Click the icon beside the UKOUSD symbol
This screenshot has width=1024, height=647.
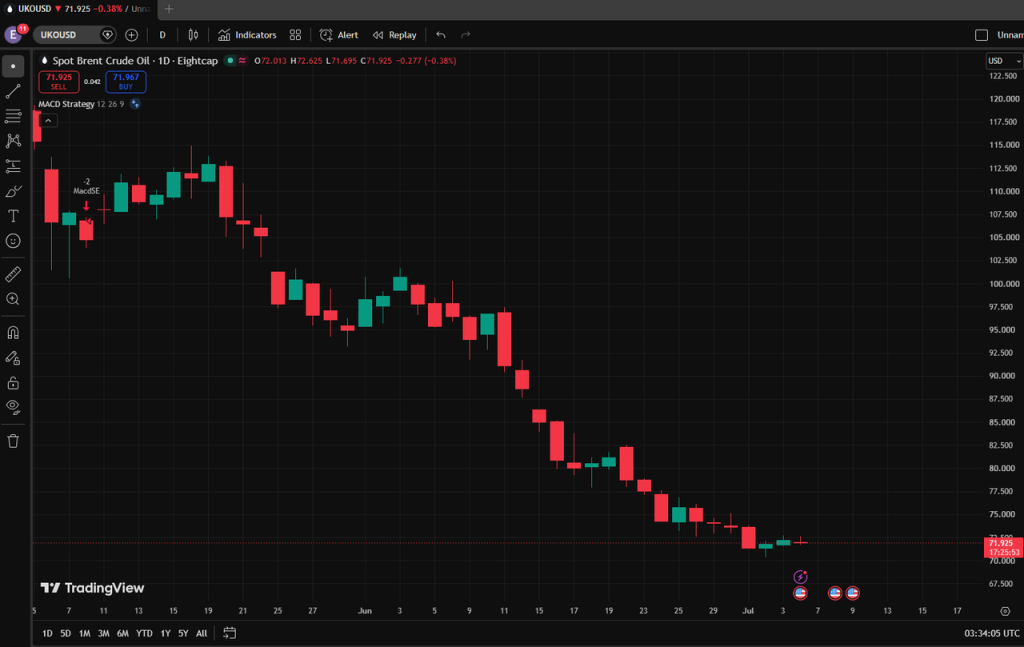click(108, 35)
